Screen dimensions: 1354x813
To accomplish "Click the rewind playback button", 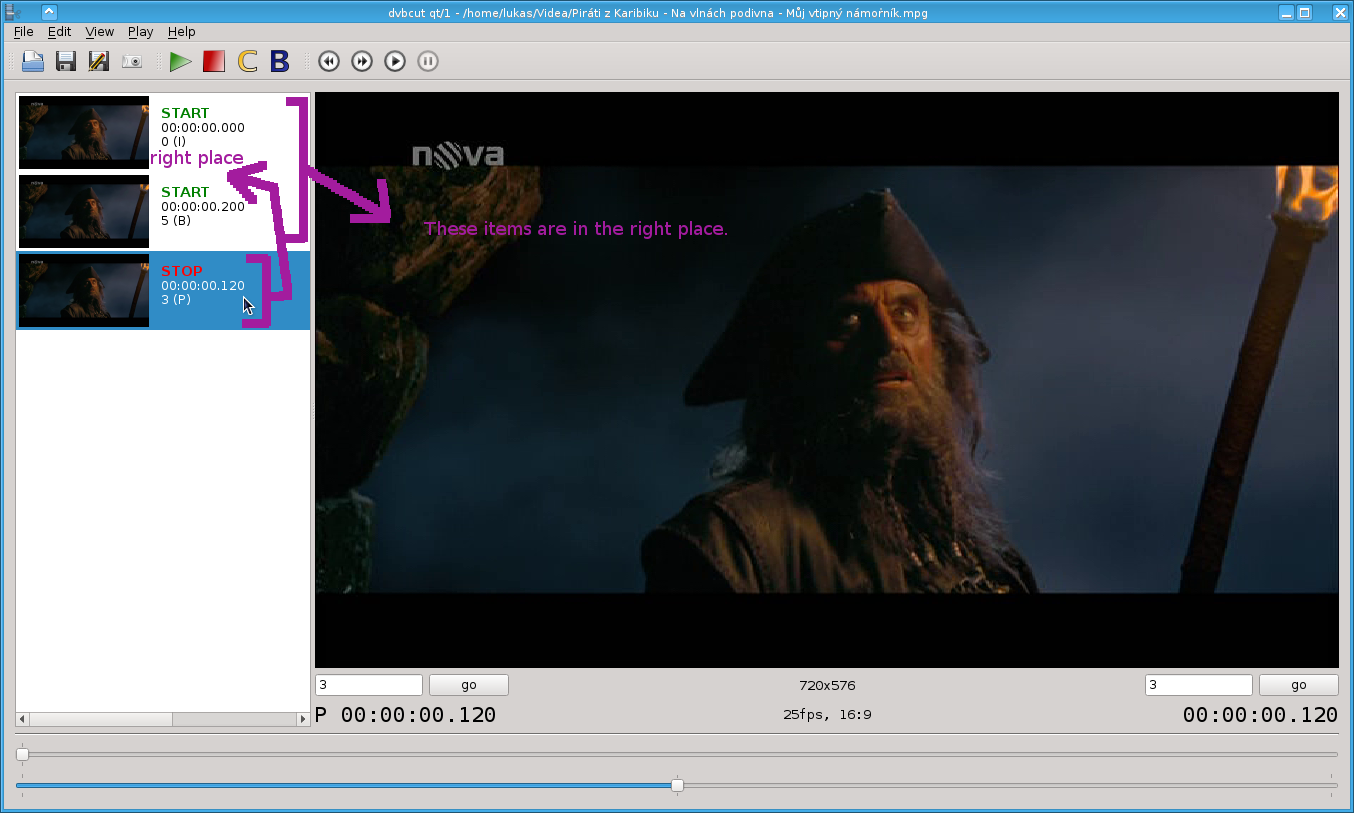I will point(329,62).
